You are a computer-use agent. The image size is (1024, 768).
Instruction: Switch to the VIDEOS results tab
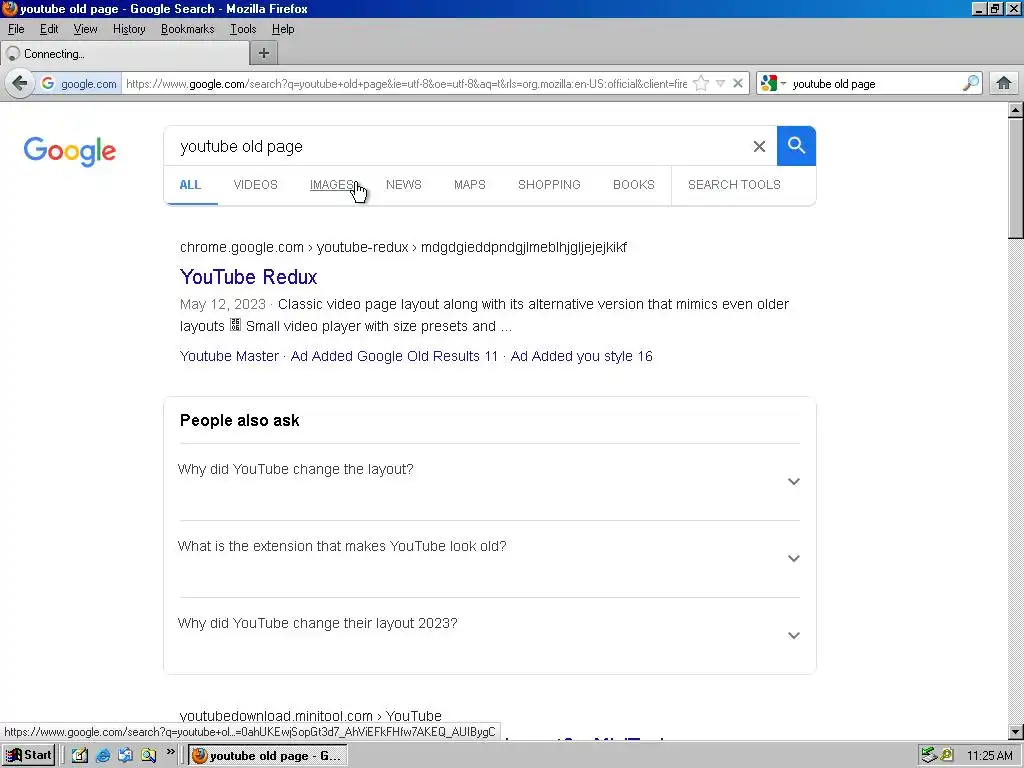[255, 185]
